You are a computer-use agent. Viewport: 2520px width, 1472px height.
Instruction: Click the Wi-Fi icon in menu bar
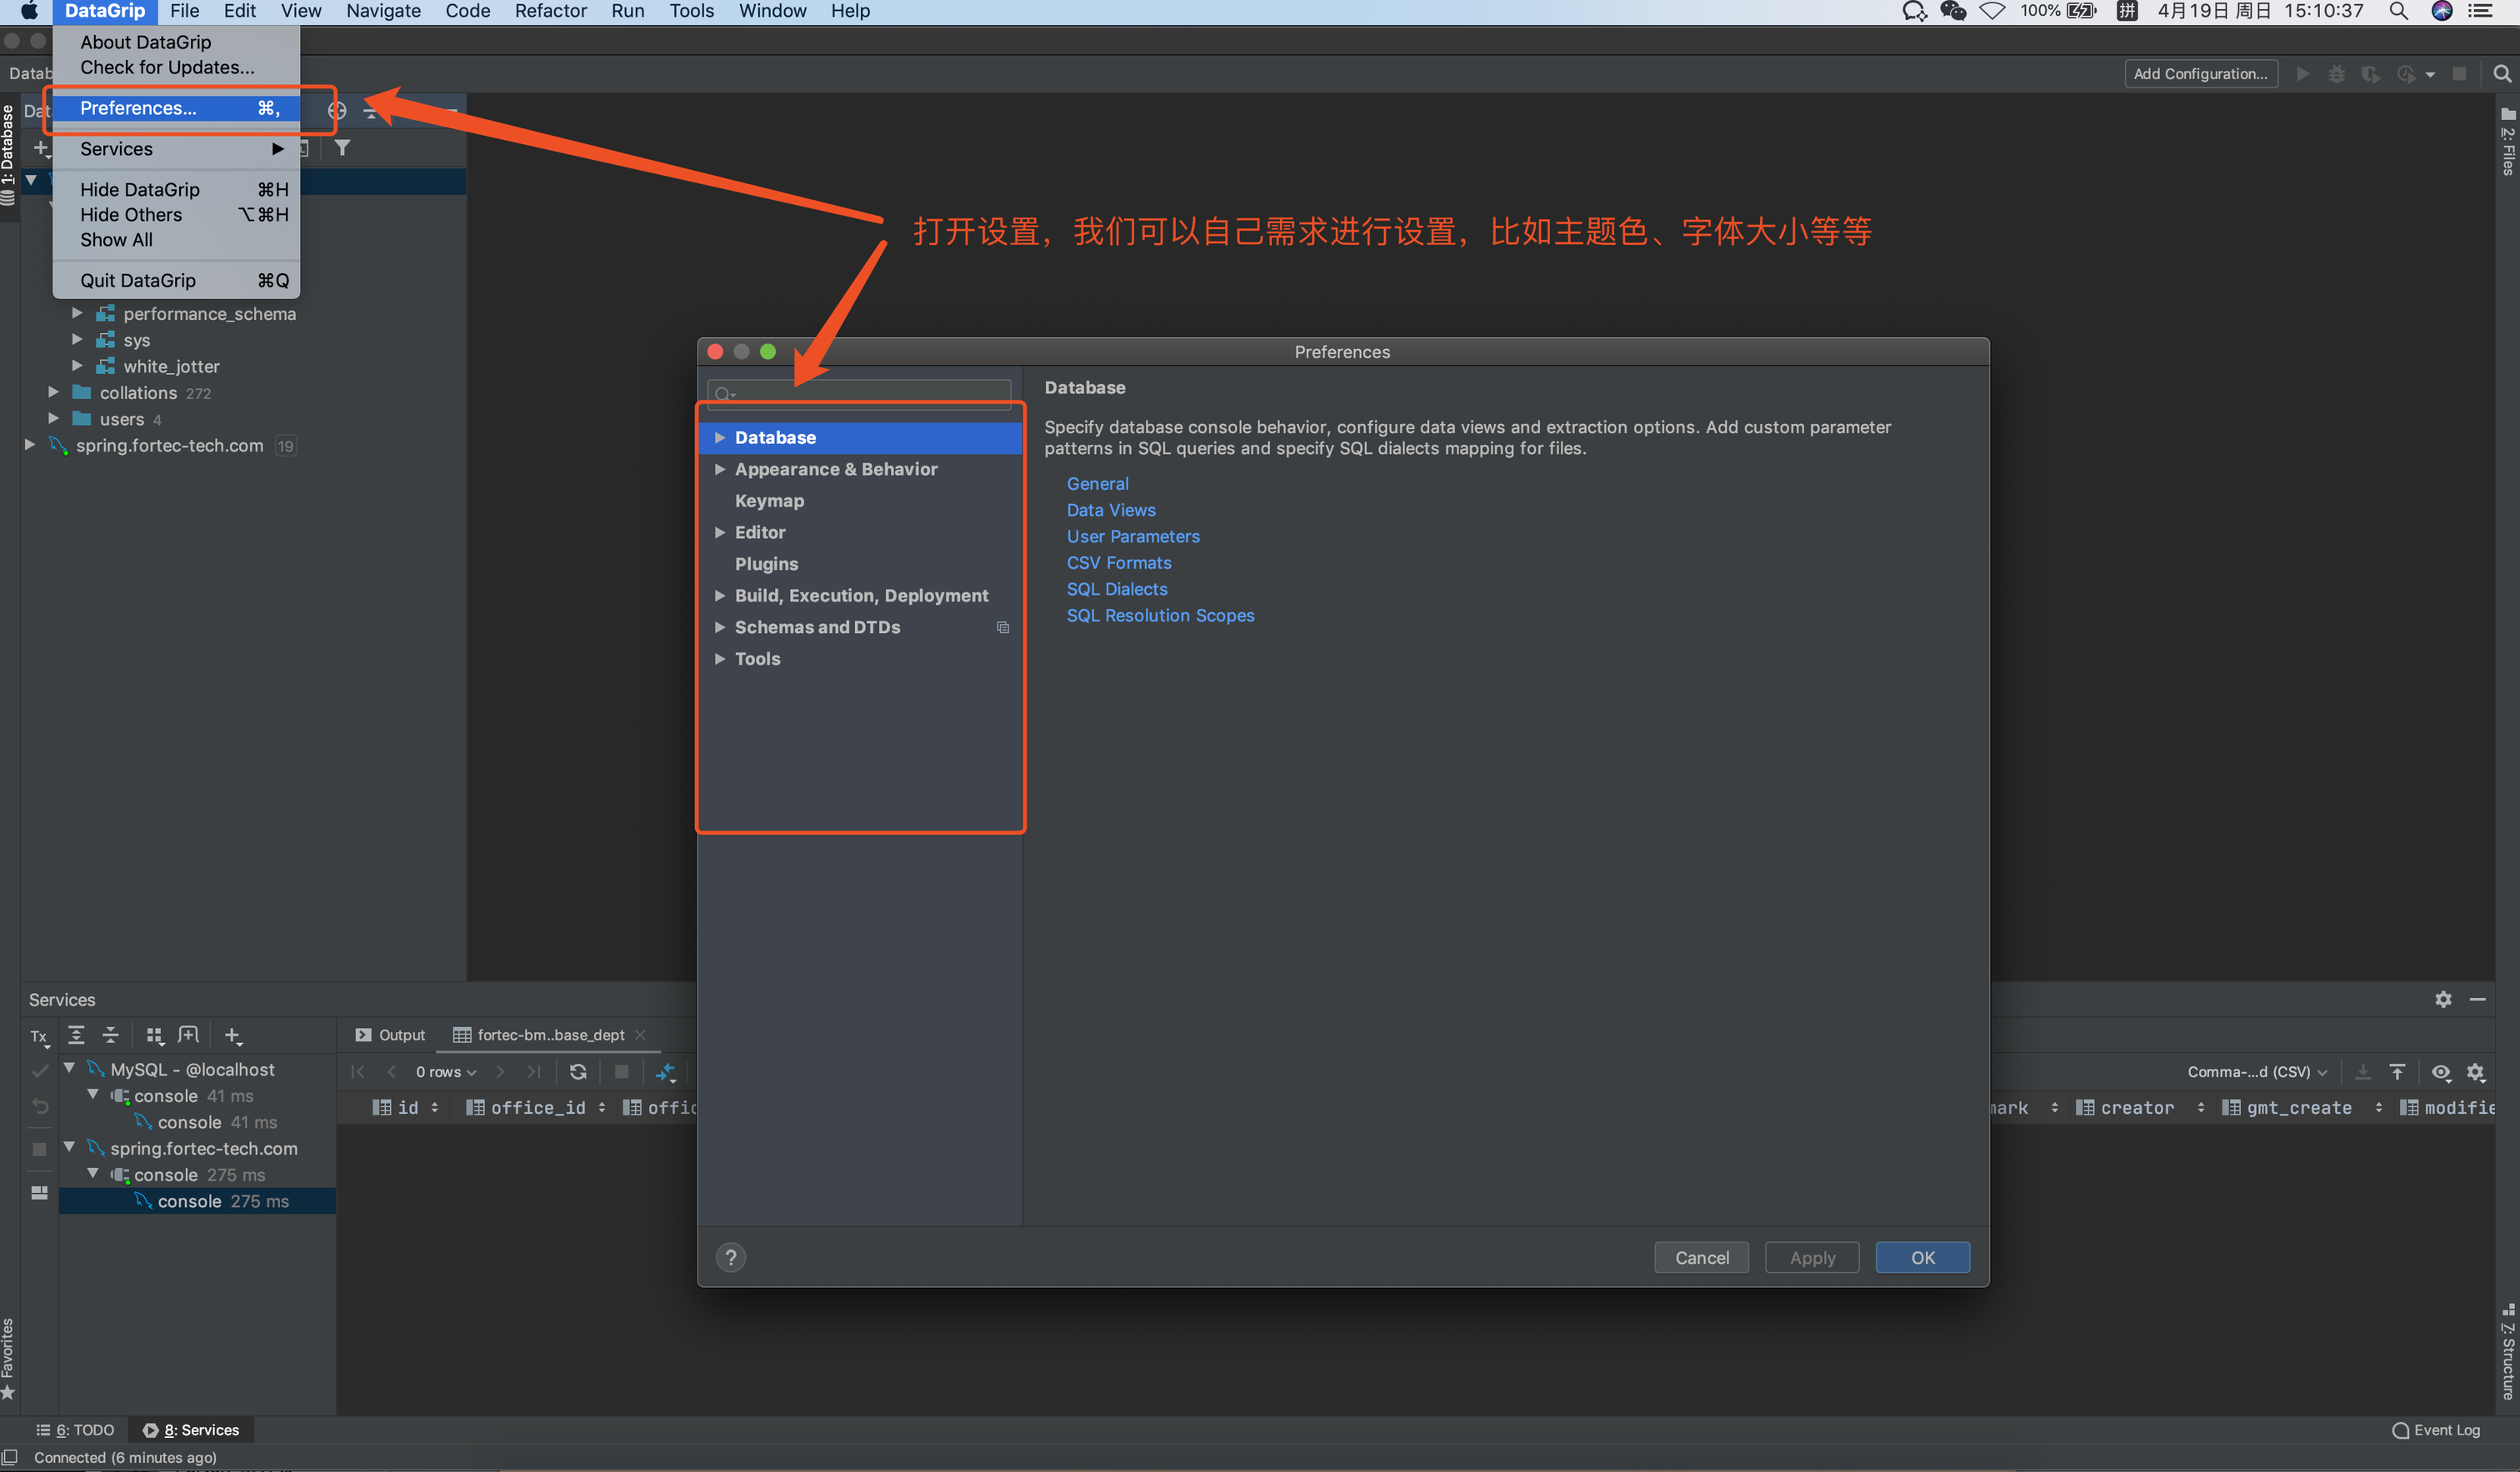[x=1992, y=11]
